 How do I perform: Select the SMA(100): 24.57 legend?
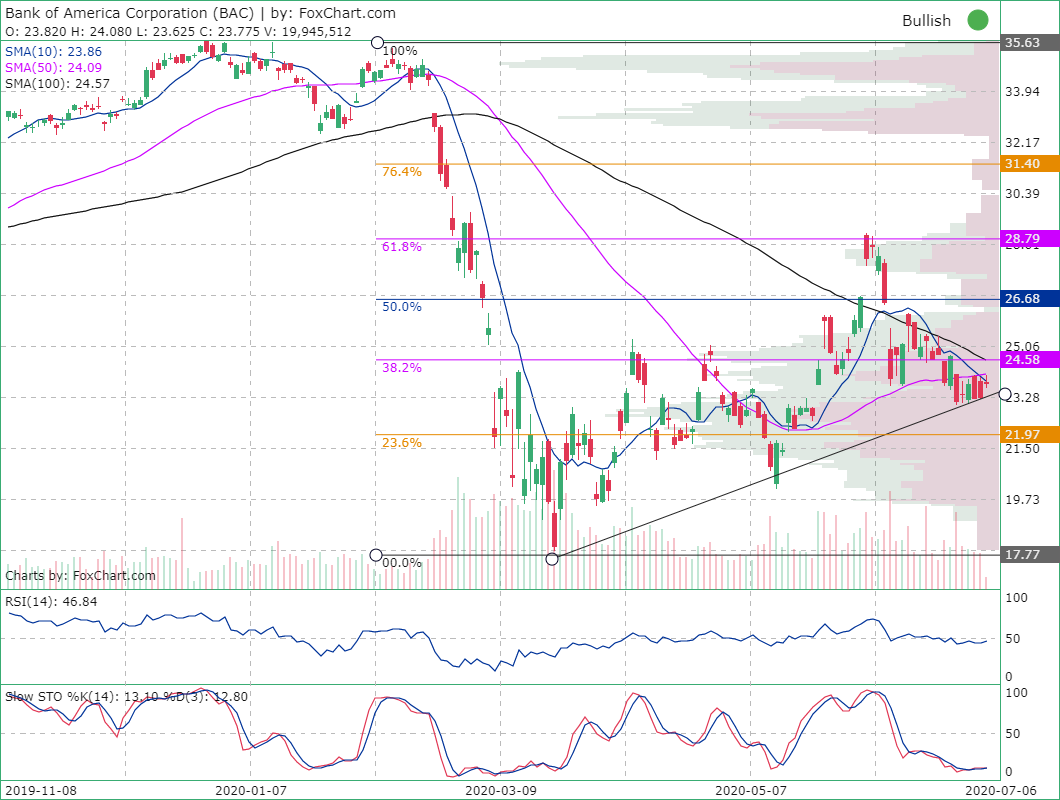(x=57, y=84)
